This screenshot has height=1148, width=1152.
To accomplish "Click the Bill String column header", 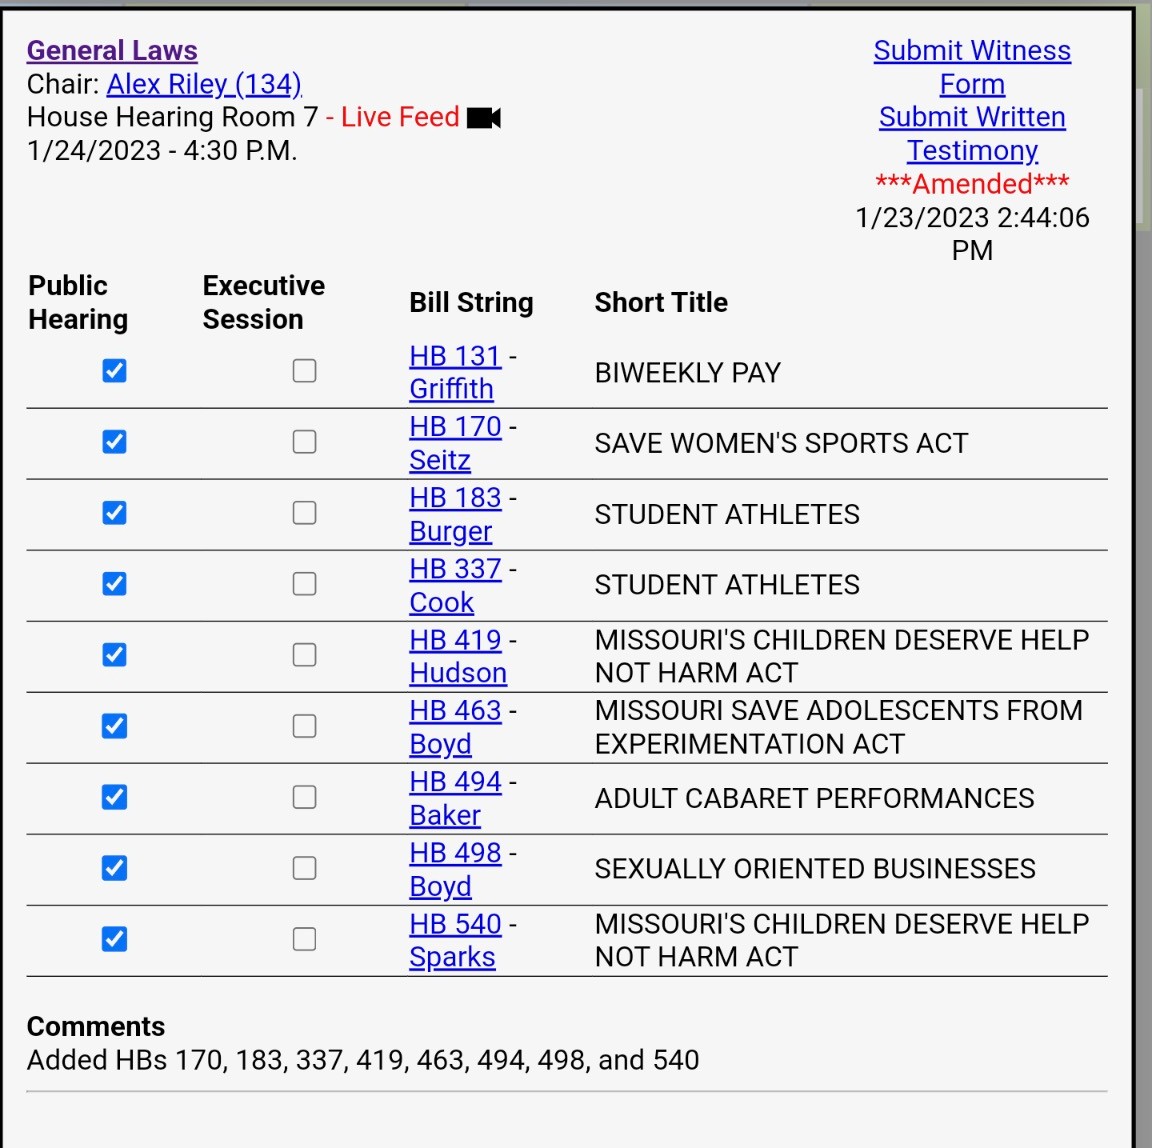I will coord(472,303).
